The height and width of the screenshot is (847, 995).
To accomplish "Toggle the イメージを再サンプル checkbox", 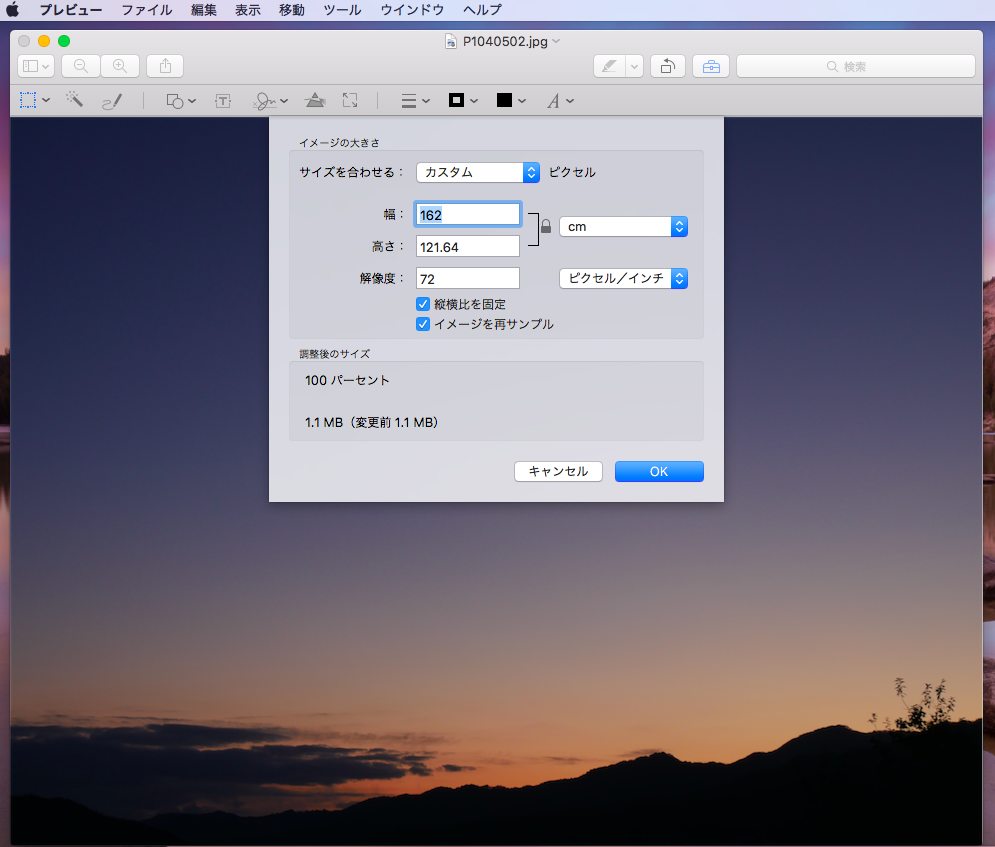I will click(423, 324).
